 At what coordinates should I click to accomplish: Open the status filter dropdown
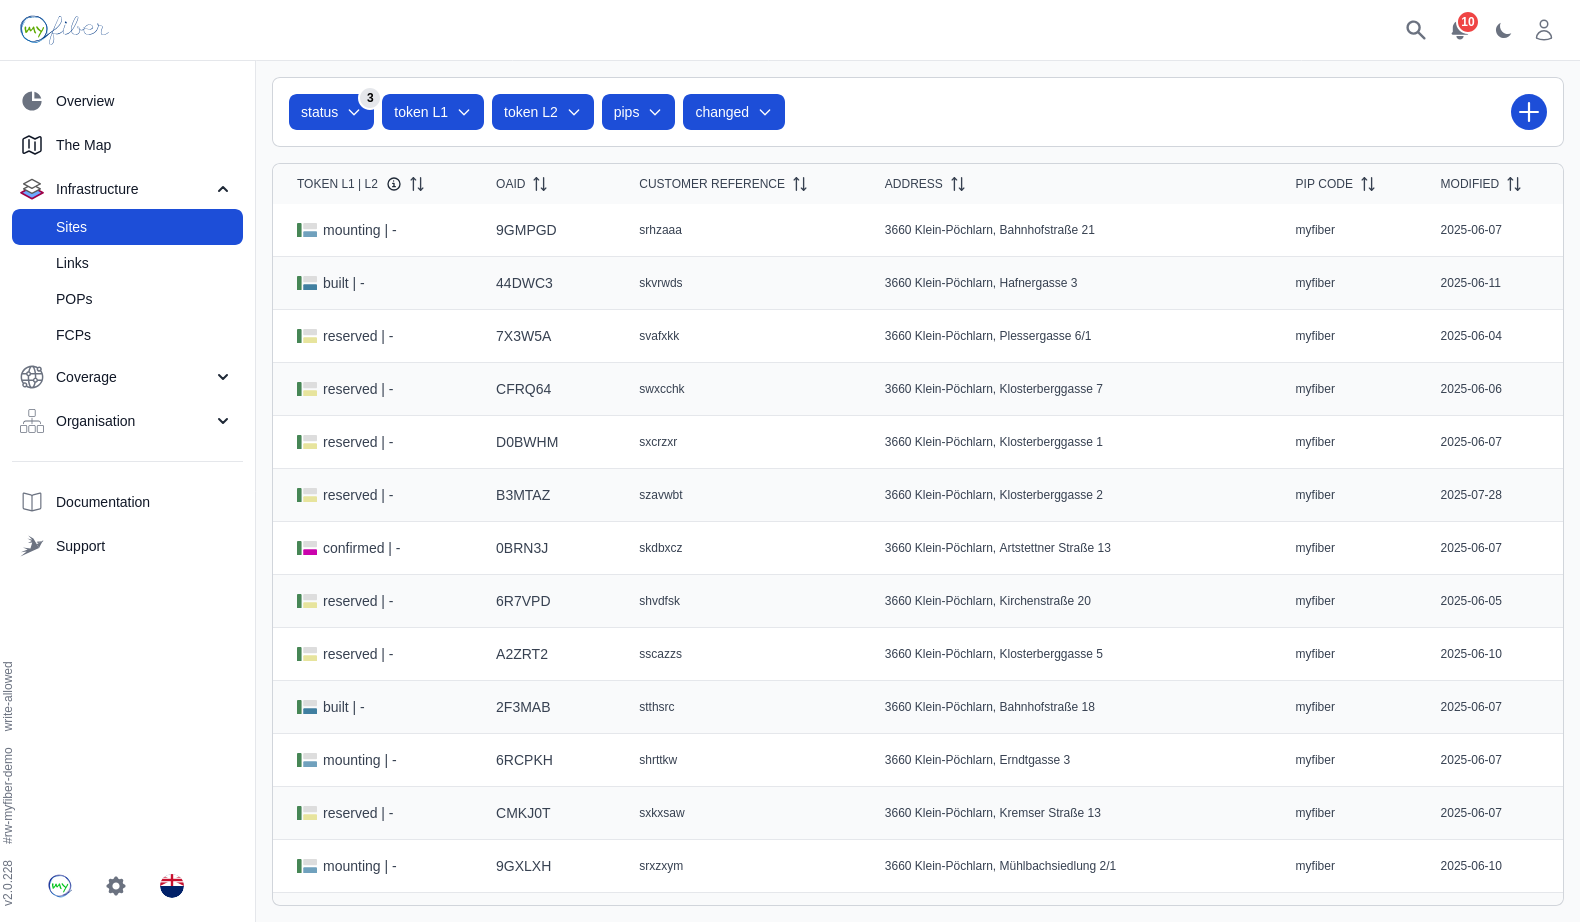click(x=330, y=112)
